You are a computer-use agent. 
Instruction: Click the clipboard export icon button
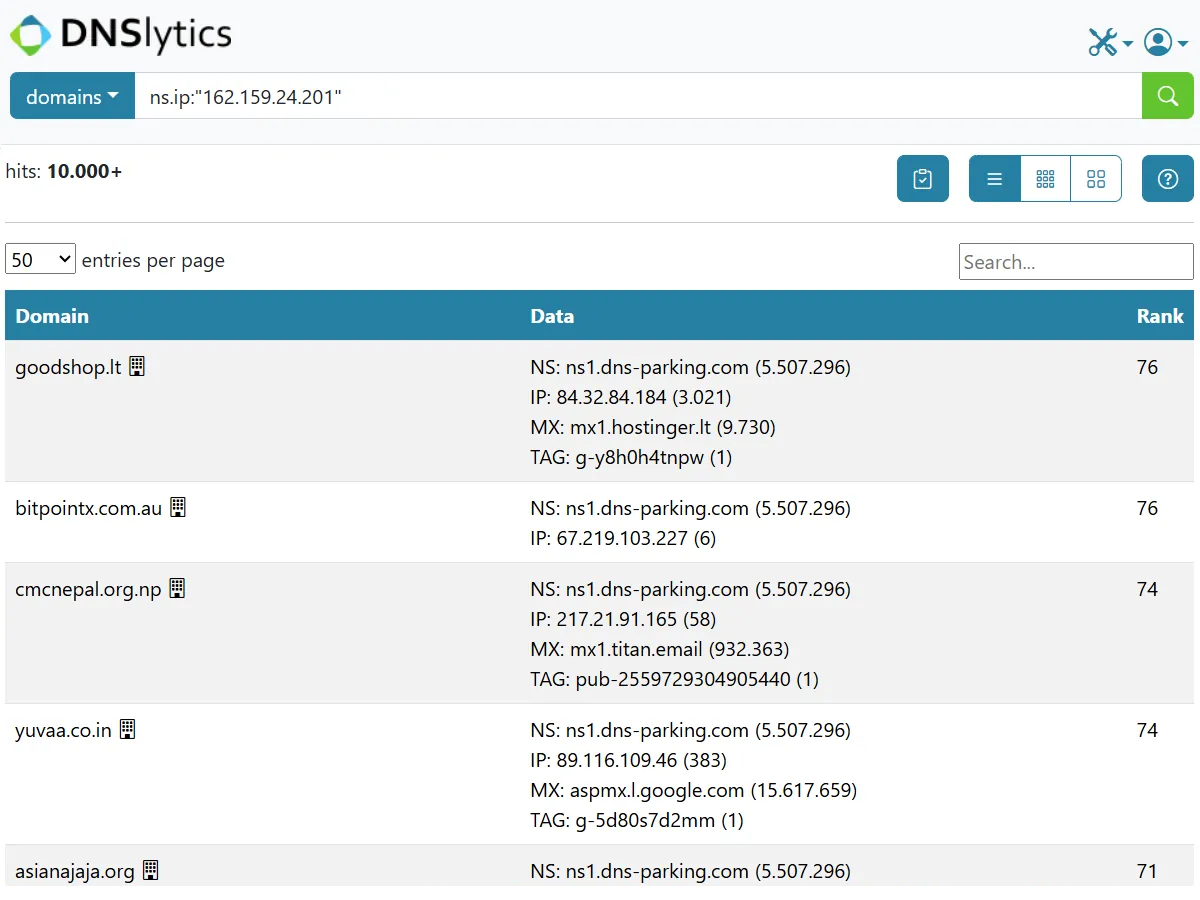pyautogui.click(x=923, y=179)
